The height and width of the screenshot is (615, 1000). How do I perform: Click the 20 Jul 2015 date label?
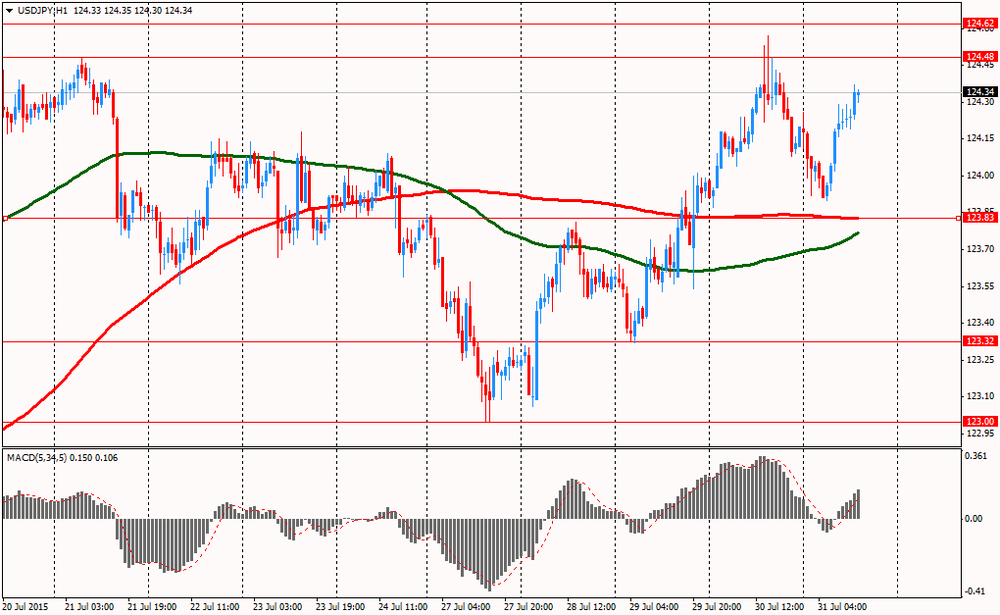(26, 607)
